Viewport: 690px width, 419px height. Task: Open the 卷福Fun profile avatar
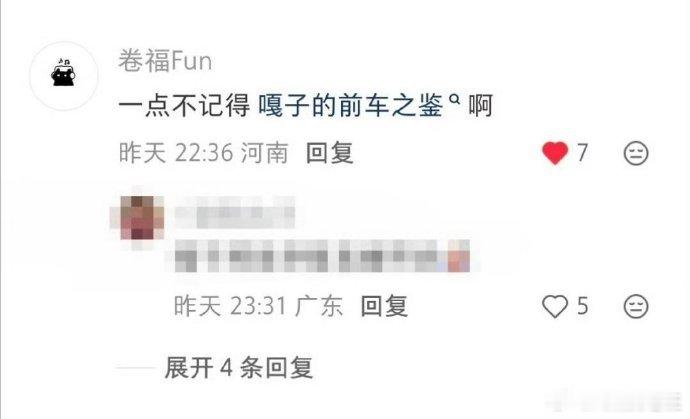(x=64, y=76)
